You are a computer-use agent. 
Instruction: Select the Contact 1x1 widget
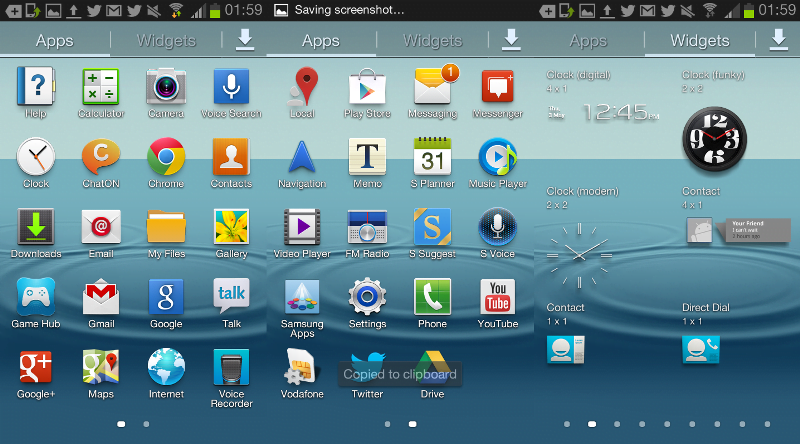click(565, 334)
